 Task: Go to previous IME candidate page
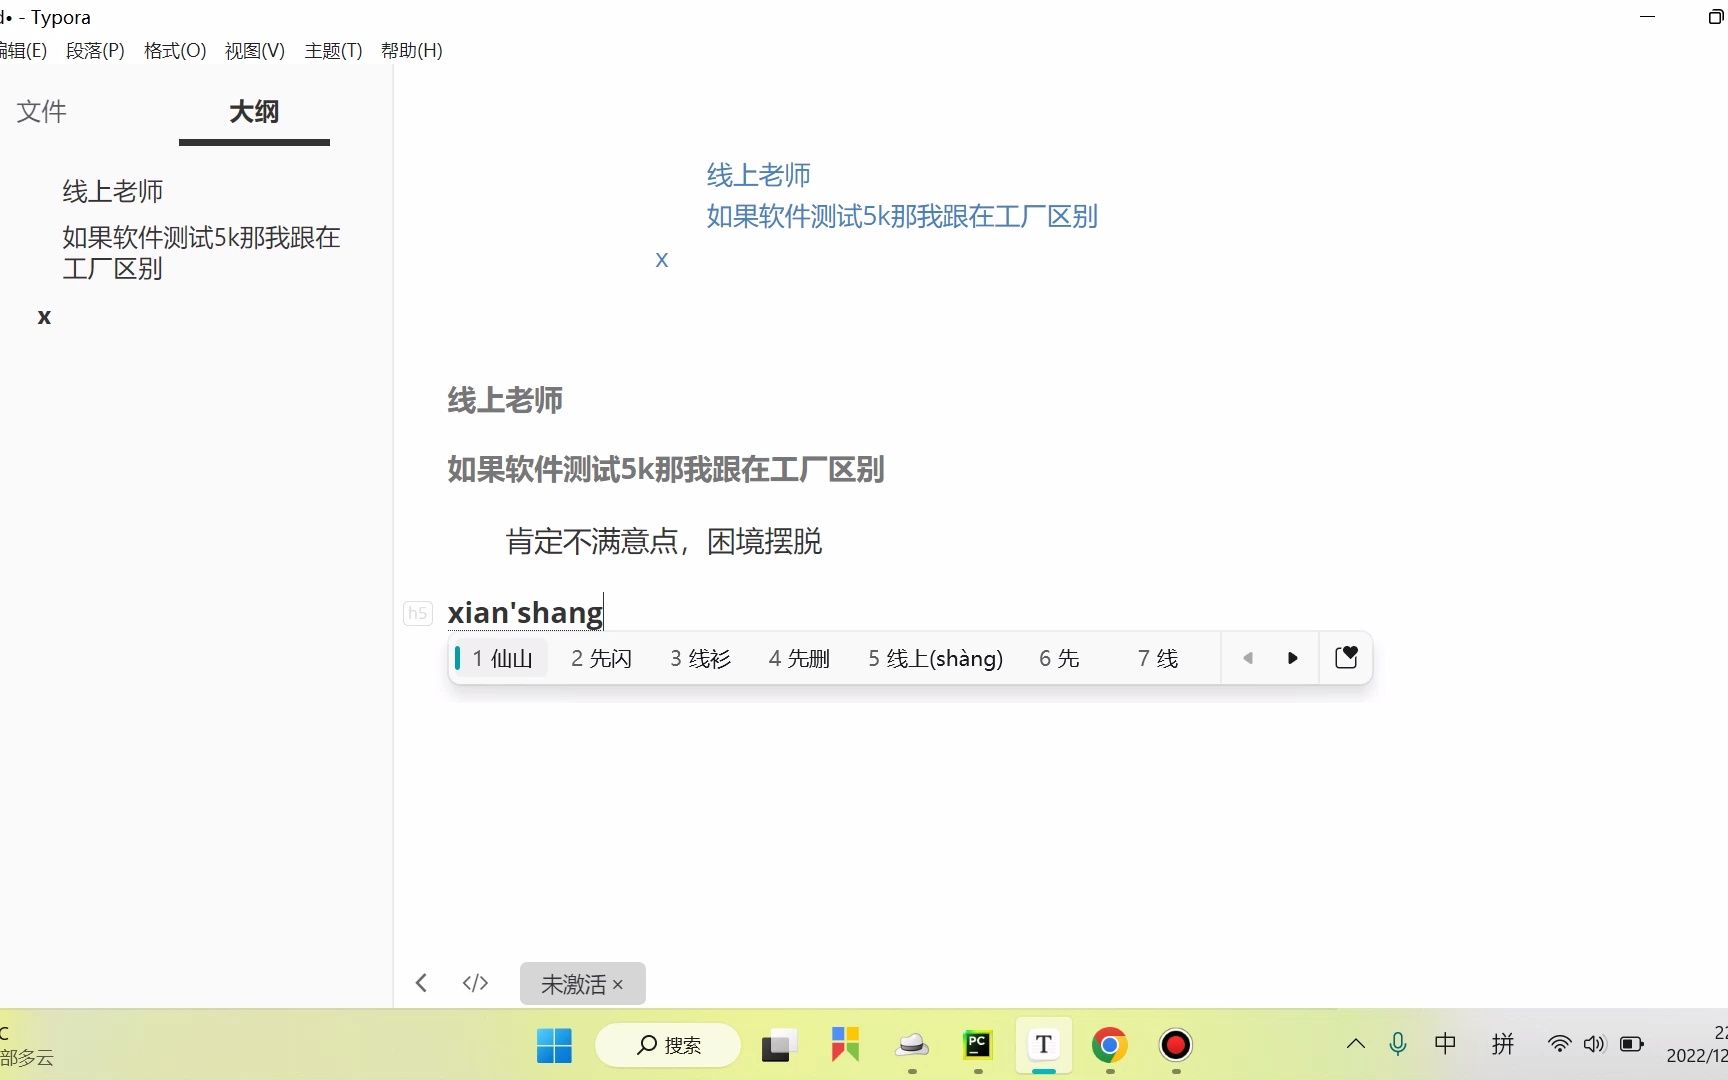(x=1248, y=658)
